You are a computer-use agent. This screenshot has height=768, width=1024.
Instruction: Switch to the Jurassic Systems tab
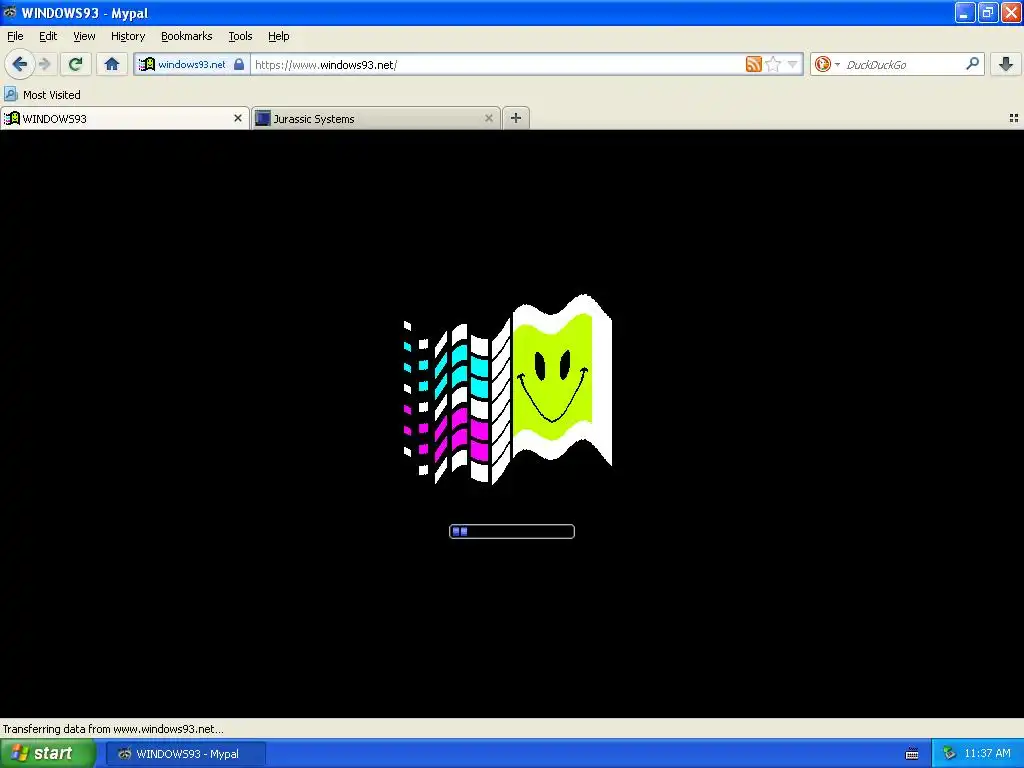(x=376, y=118)
